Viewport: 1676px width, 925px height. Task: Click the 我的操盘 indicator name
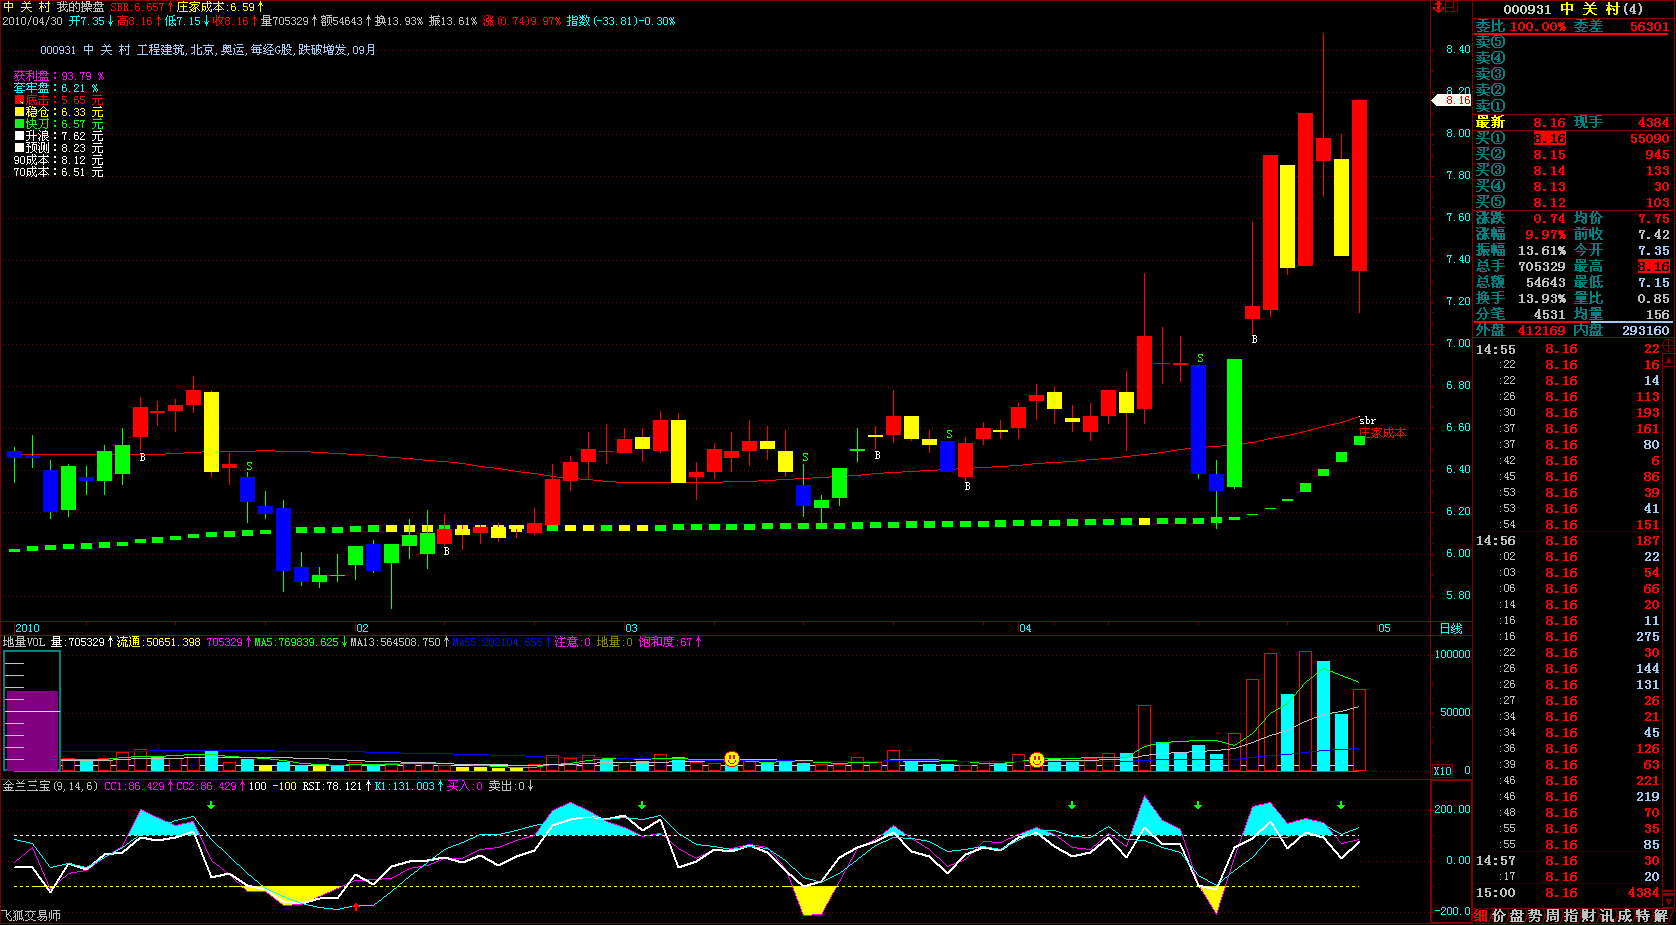click(x=80, y=7)
